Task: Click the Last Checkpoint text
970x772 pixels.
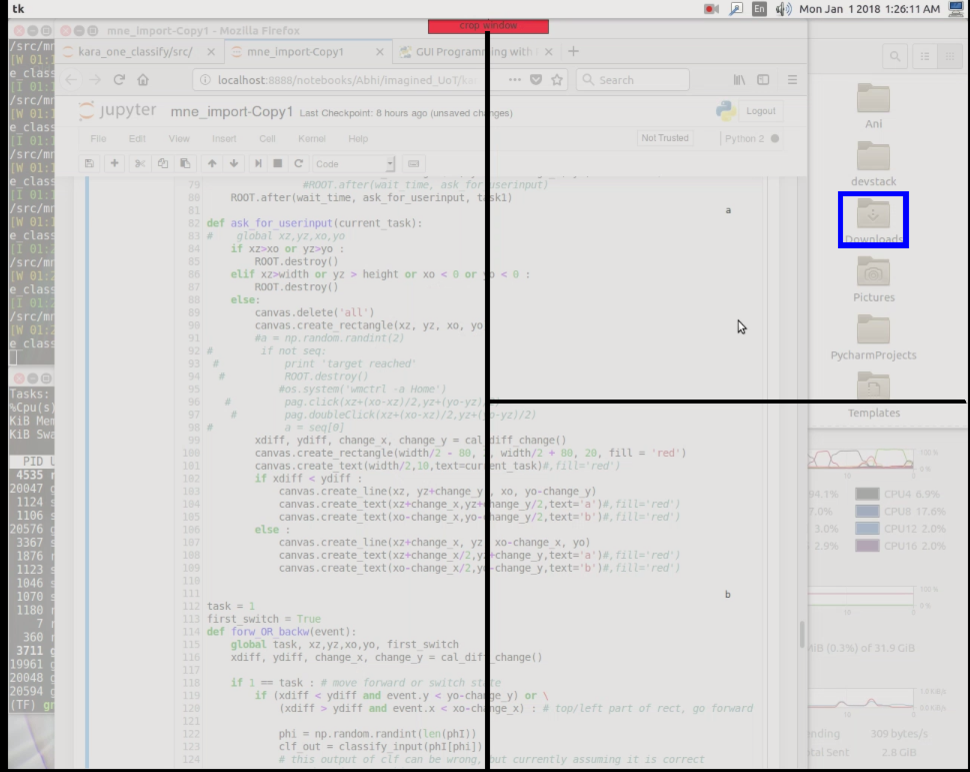Action: click(406, 113)
